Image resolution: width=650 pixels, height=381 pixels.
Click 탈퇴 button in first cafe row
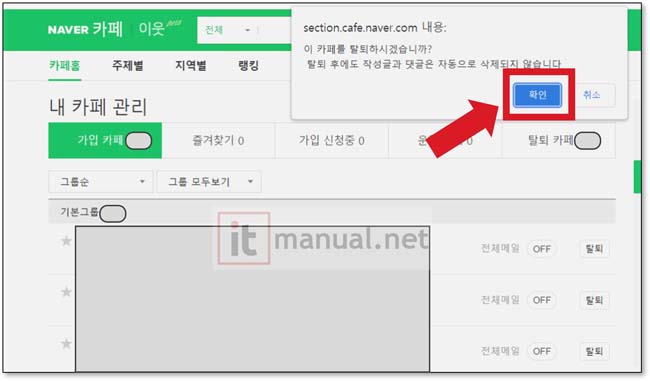click(x=594, y=249)
